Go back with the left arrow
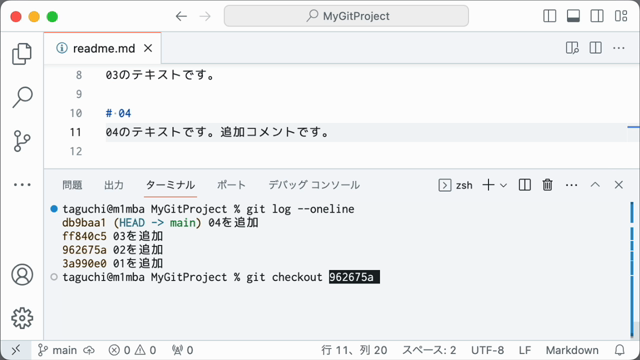Viewport: 640px width, 360px height. point(181,16)
